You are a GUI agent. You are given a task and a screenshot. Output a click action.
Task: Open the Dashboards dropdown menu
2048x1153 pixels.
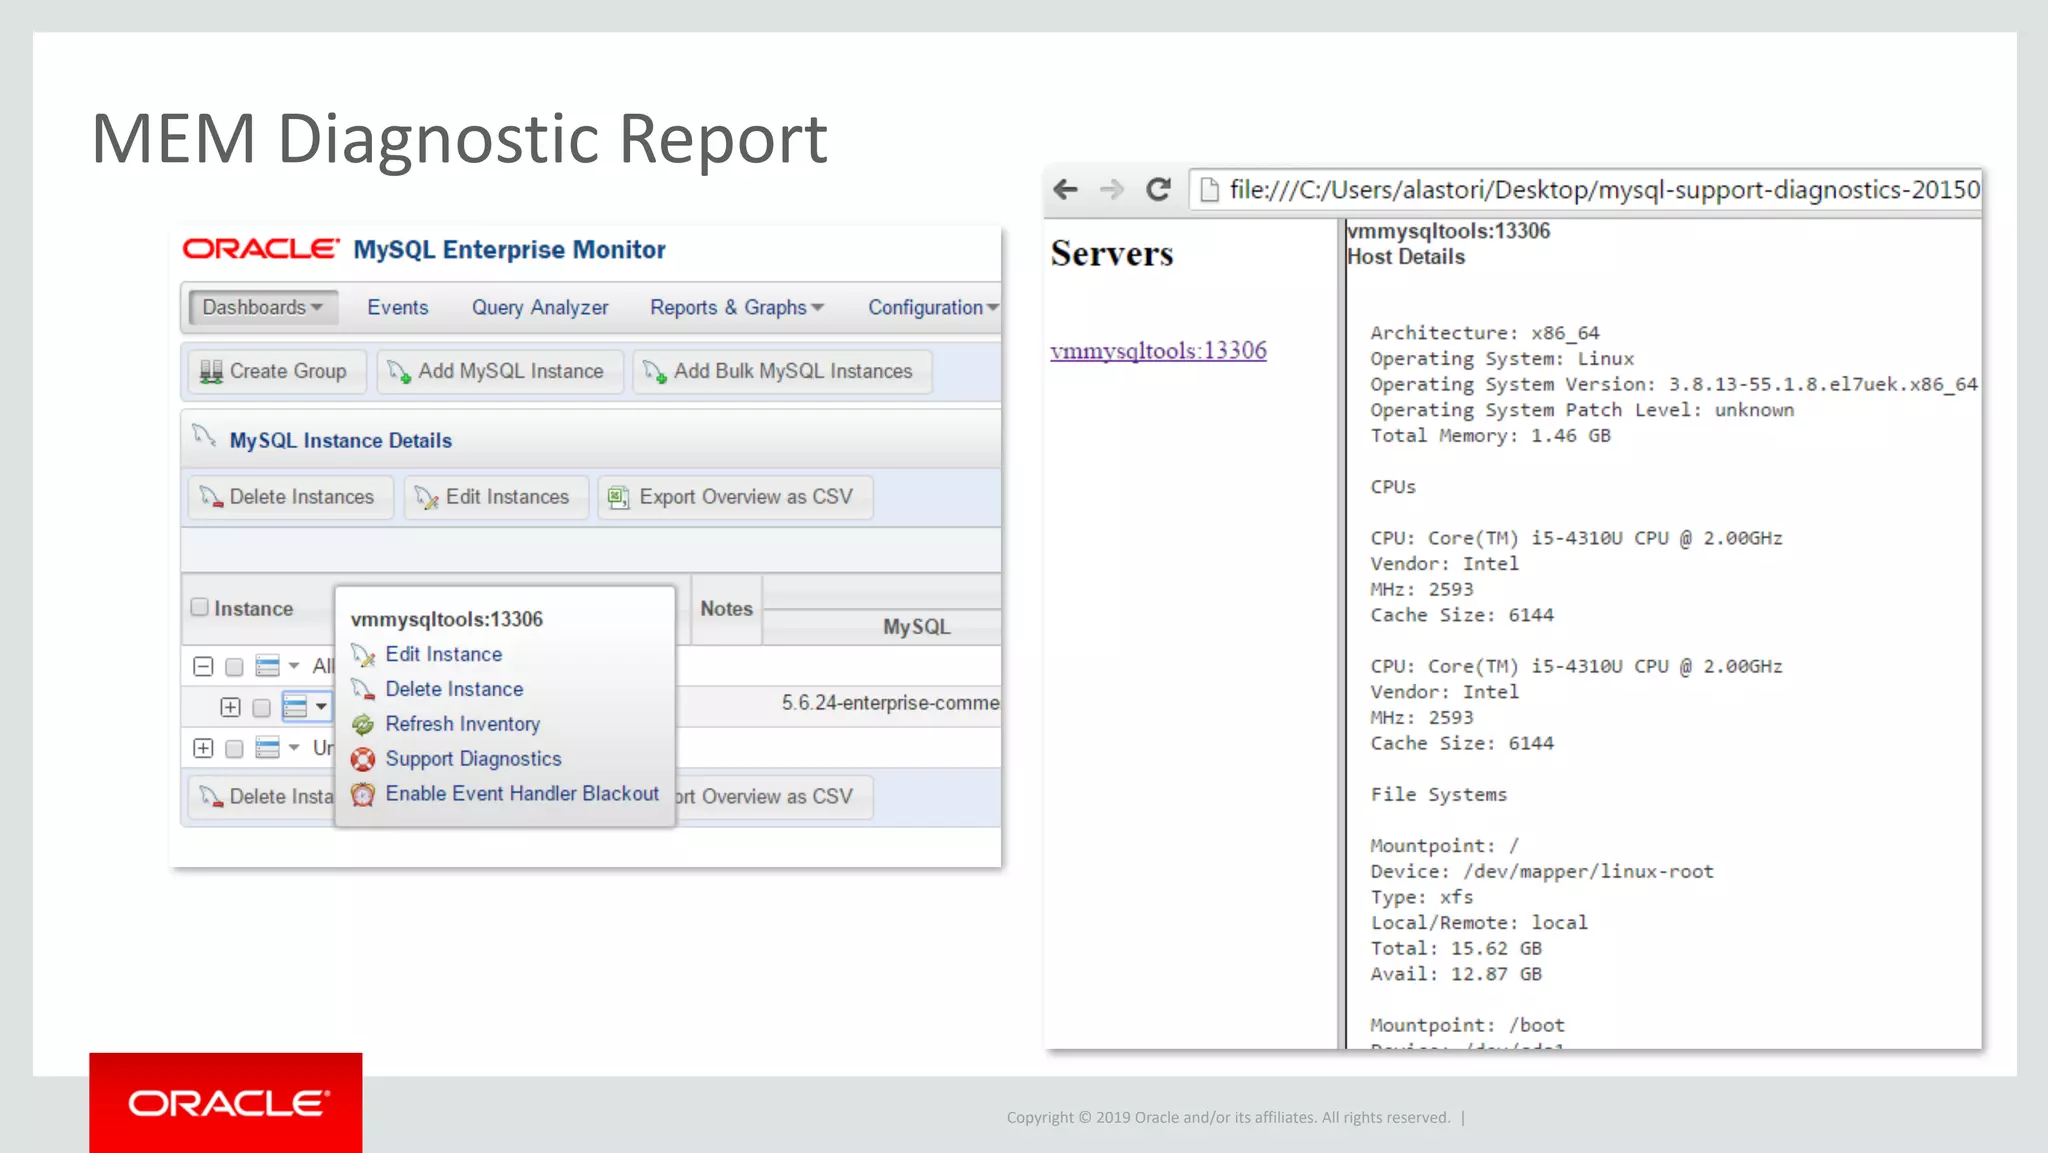click(263, 307)
